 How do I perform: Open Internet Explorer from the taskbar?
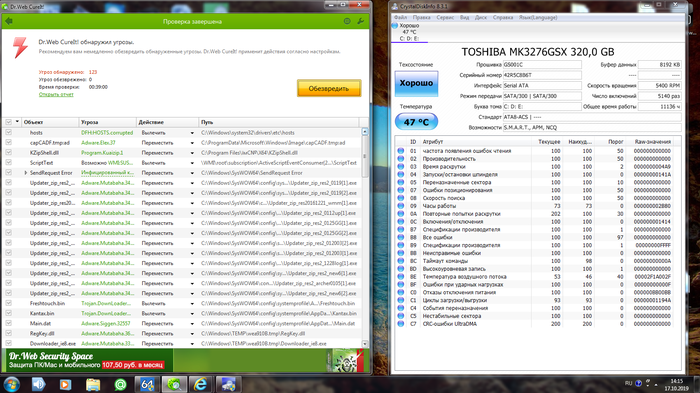point(200,384)
